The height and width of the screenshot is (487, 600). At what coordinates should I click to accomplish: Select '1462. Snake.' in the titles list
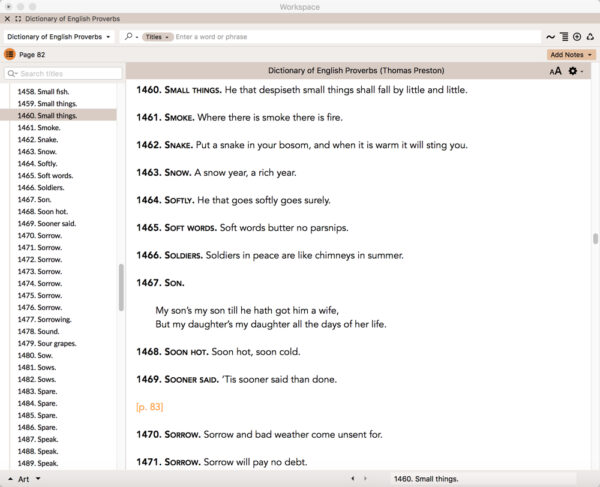38,140
